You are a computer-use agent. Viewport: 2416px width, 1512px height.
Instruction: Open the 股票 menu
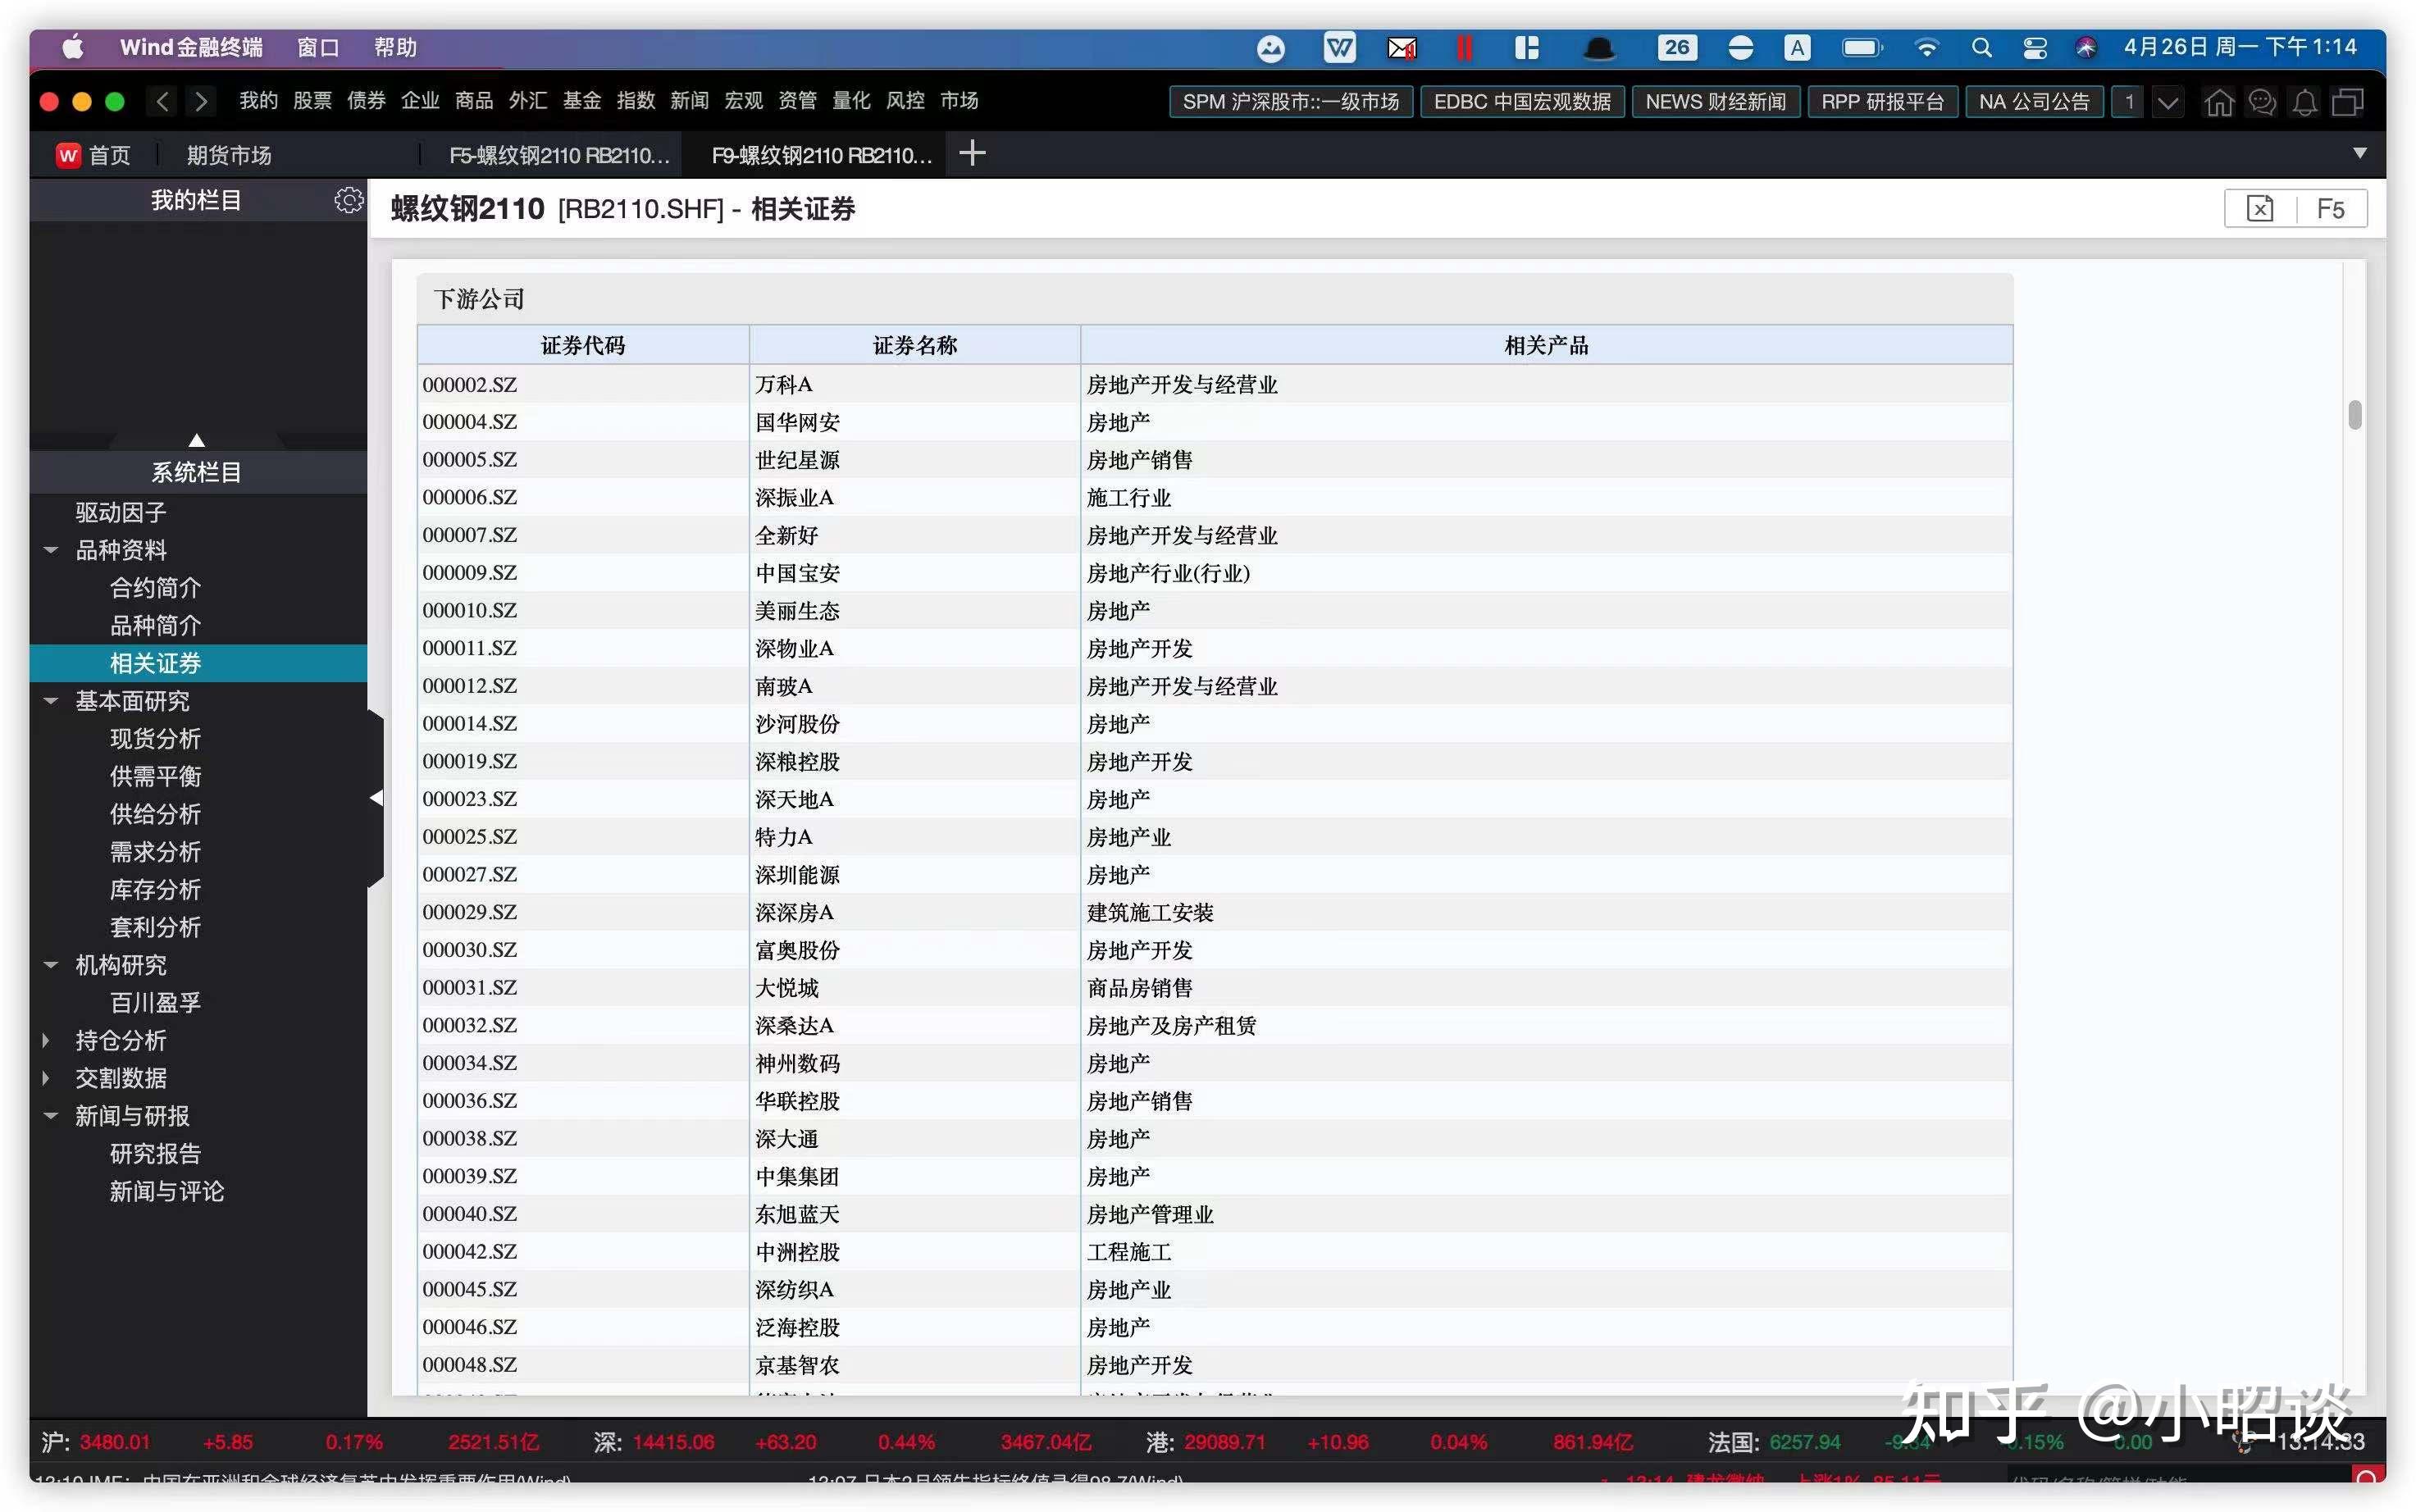click(312, 101)
